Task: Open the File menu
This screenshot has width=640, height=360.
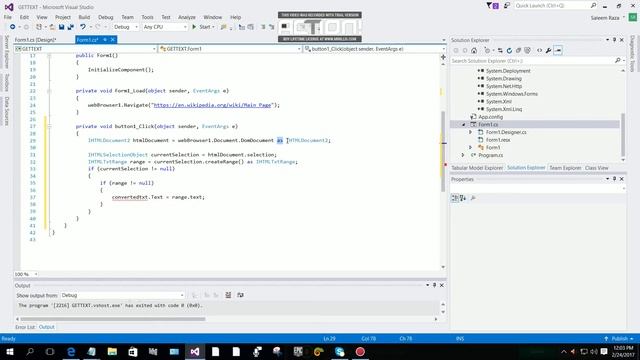Action: pyautogui.click(x=8, y=17)
